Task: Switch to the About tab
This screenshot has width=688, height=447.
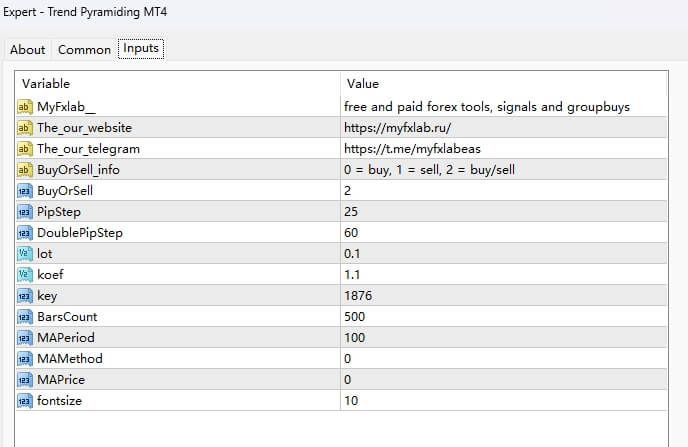Action: pyautogui.click(x=28, y=49)
